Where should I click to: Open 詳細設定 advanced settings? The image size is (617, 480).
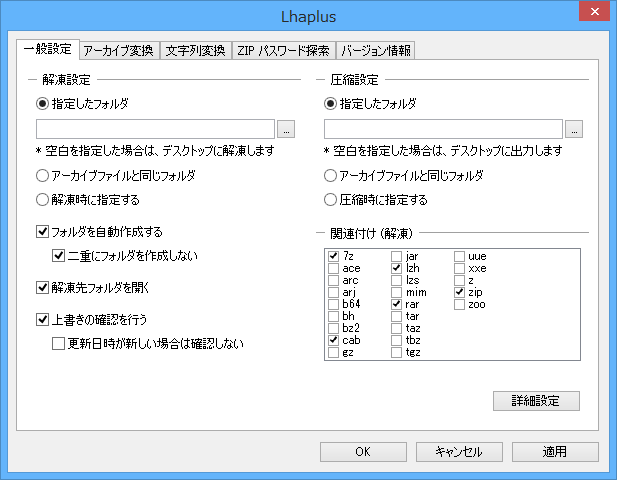tap(536, 401)
